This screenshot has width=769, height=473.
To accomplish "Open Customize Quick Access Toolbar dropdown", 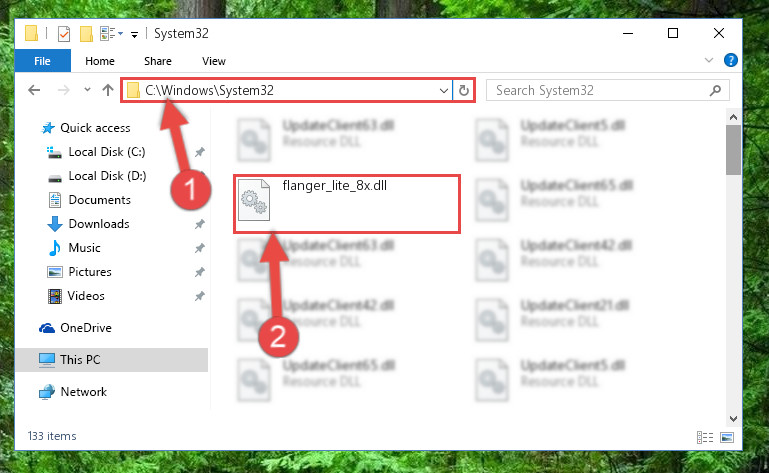I will click(134, 34).
